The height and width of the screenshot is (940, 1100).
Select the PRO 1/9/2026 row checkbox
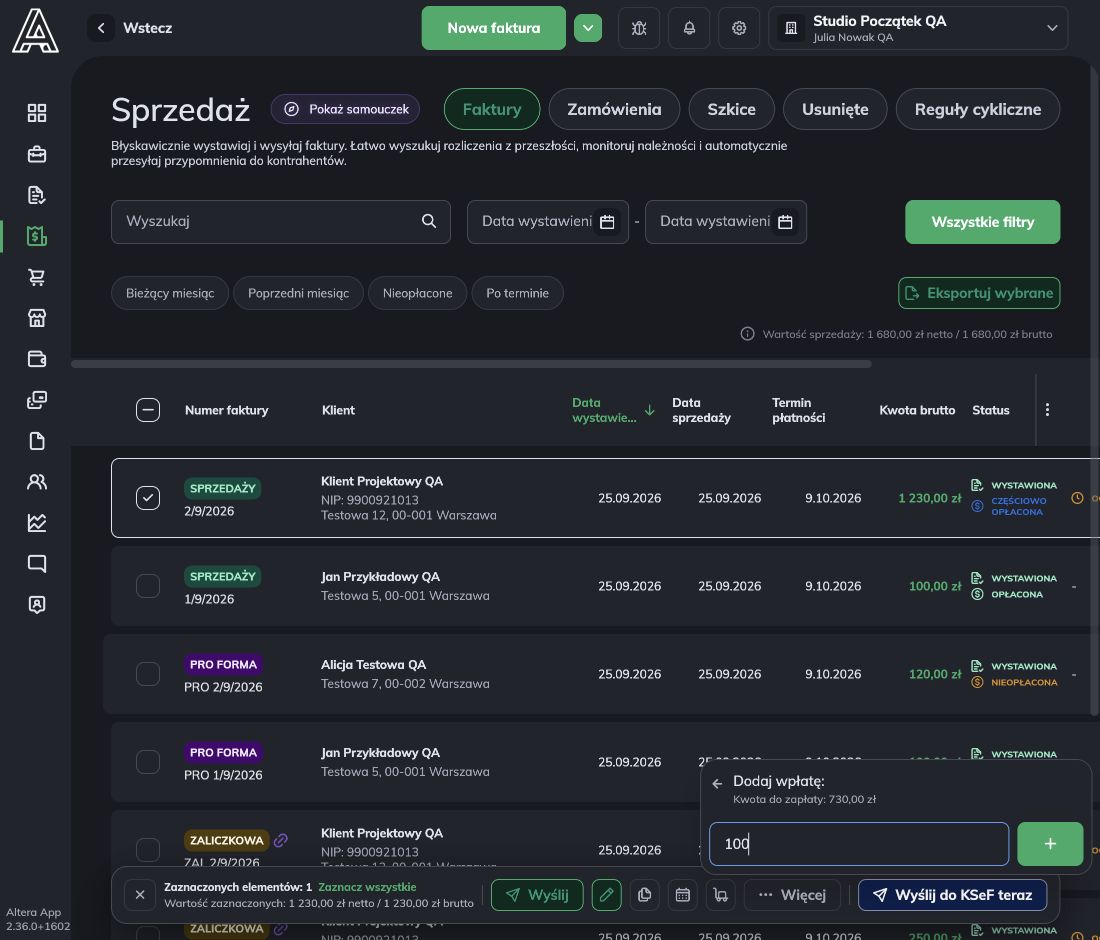tap(148, 762)
